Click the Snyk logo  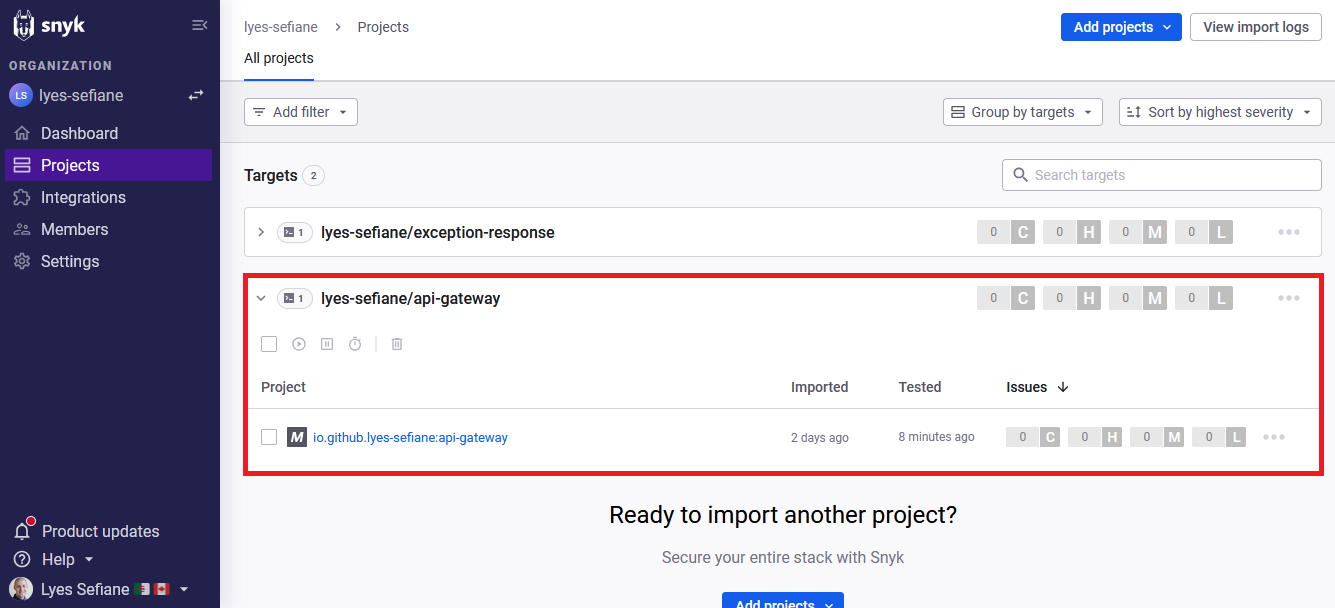tap(49, 25)
